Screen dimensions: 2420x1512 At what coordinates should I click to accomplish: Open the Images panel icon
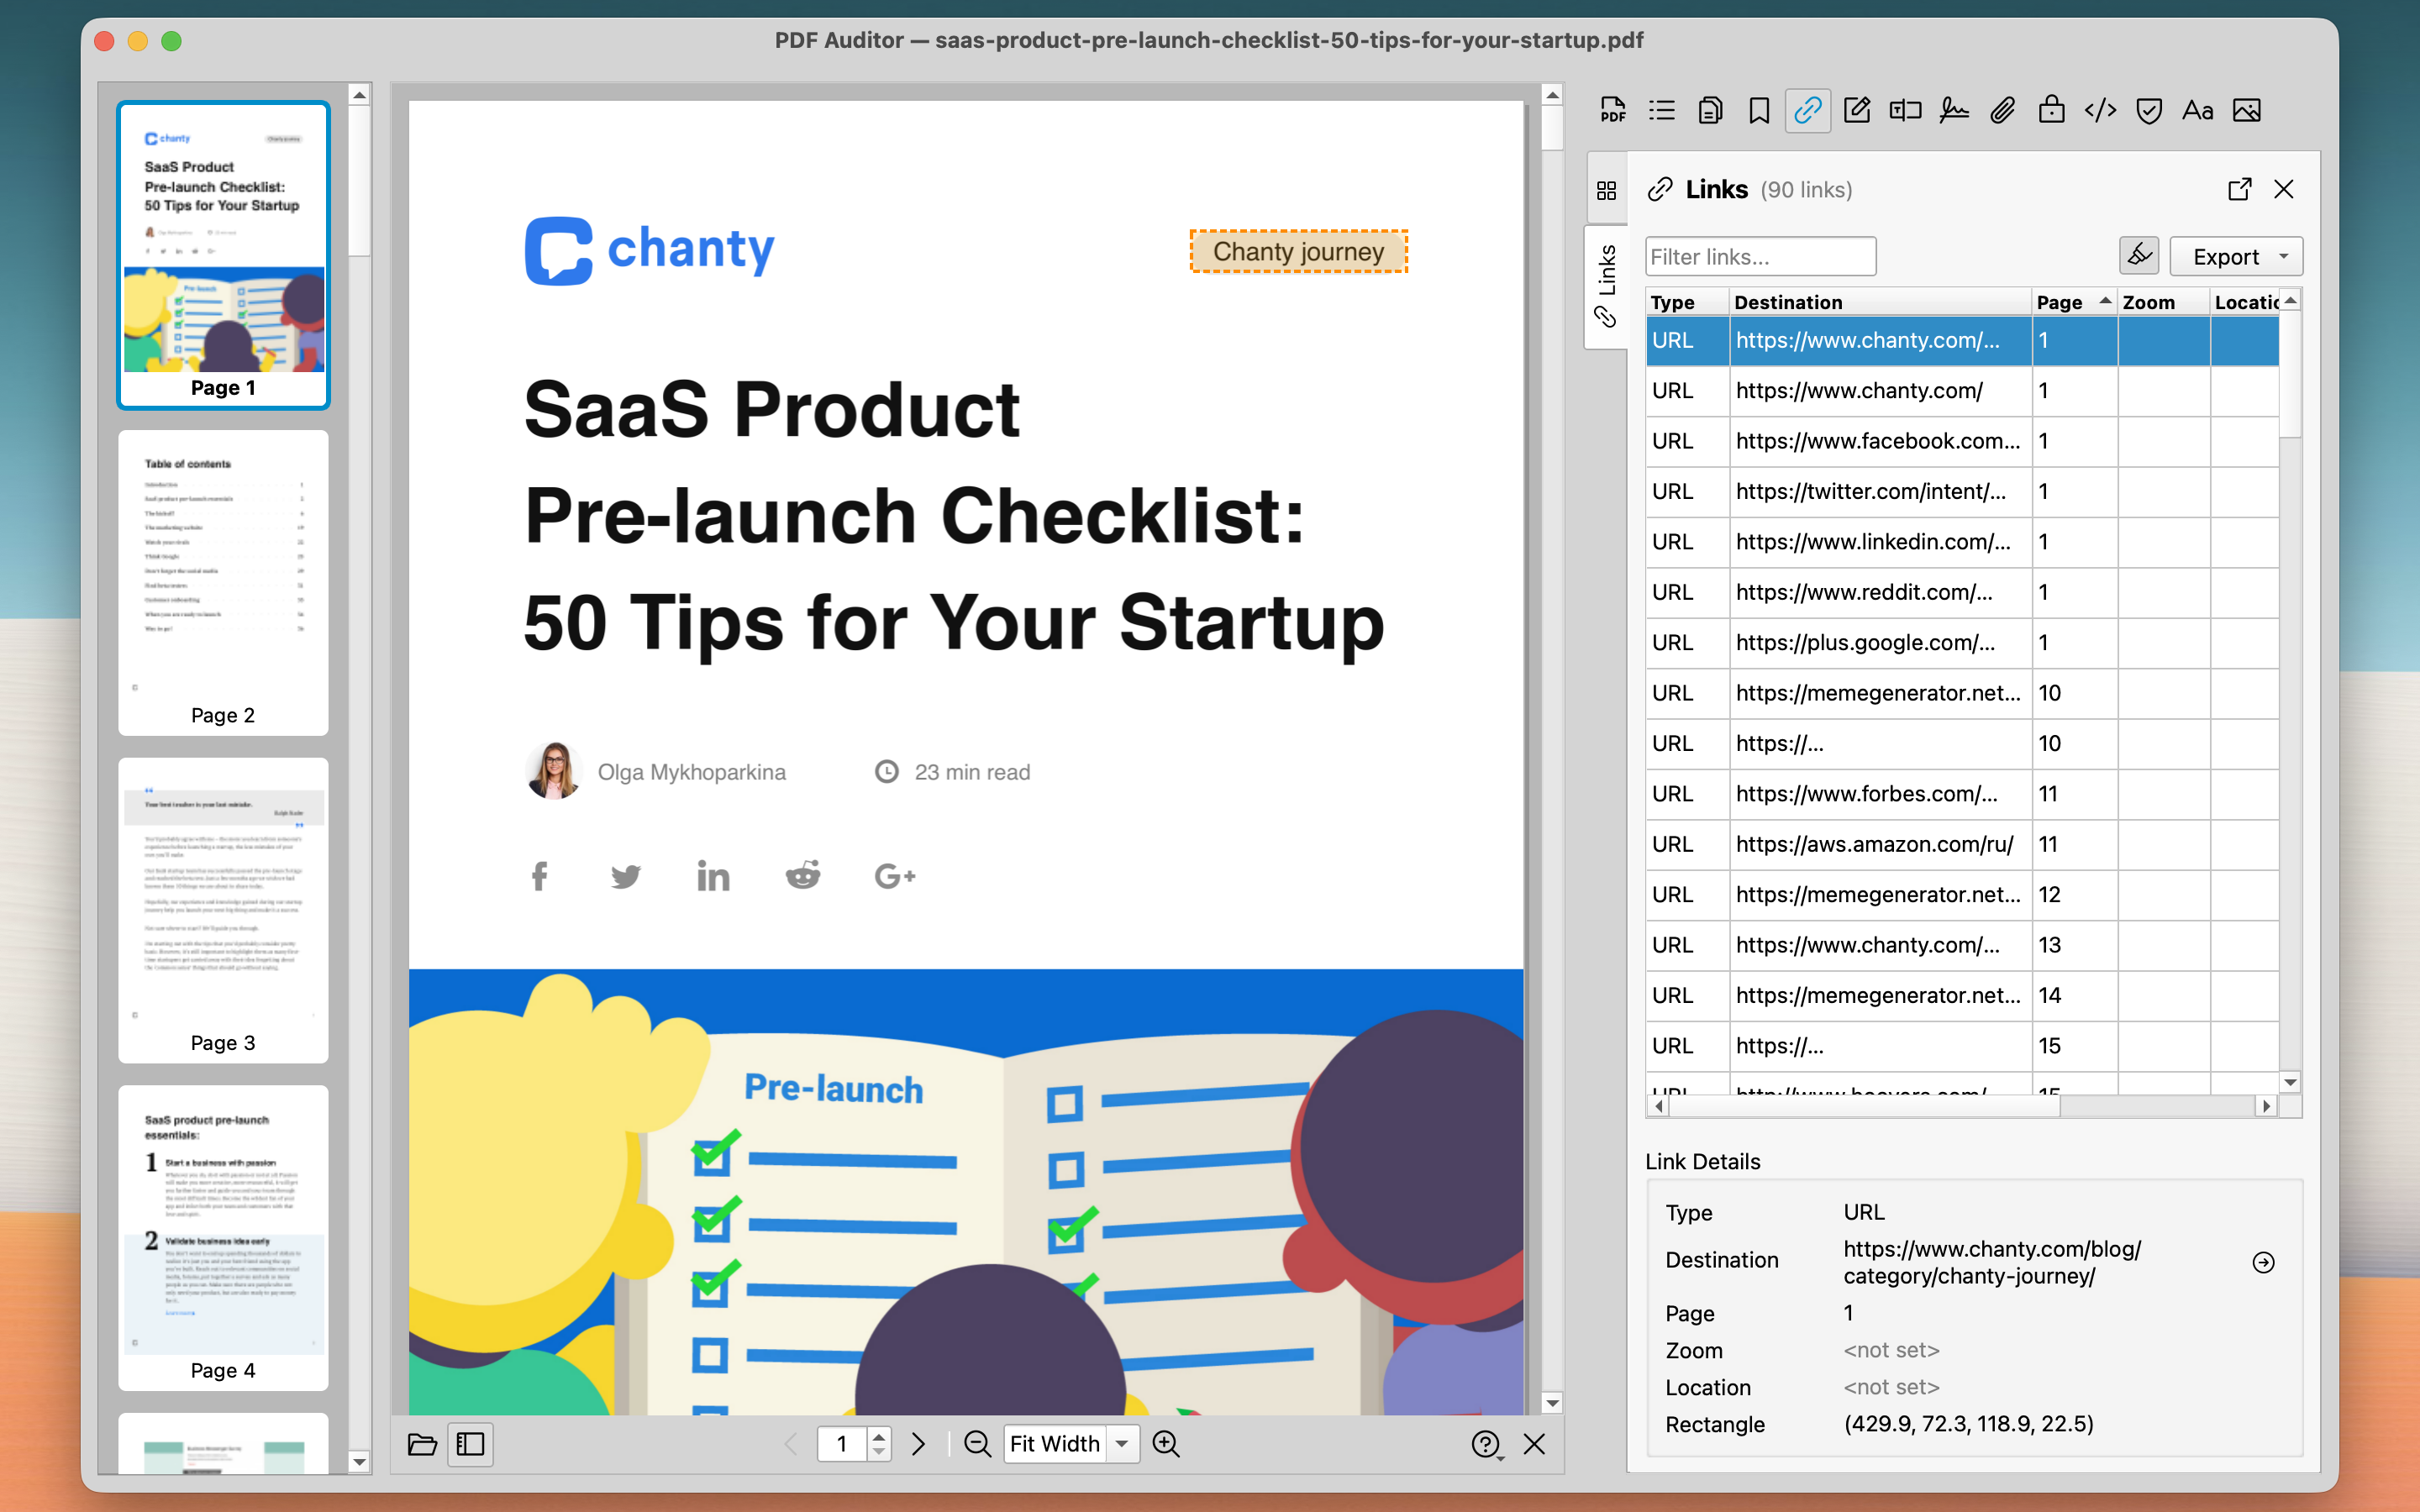pyautogui.click(x=2246, y=110)
